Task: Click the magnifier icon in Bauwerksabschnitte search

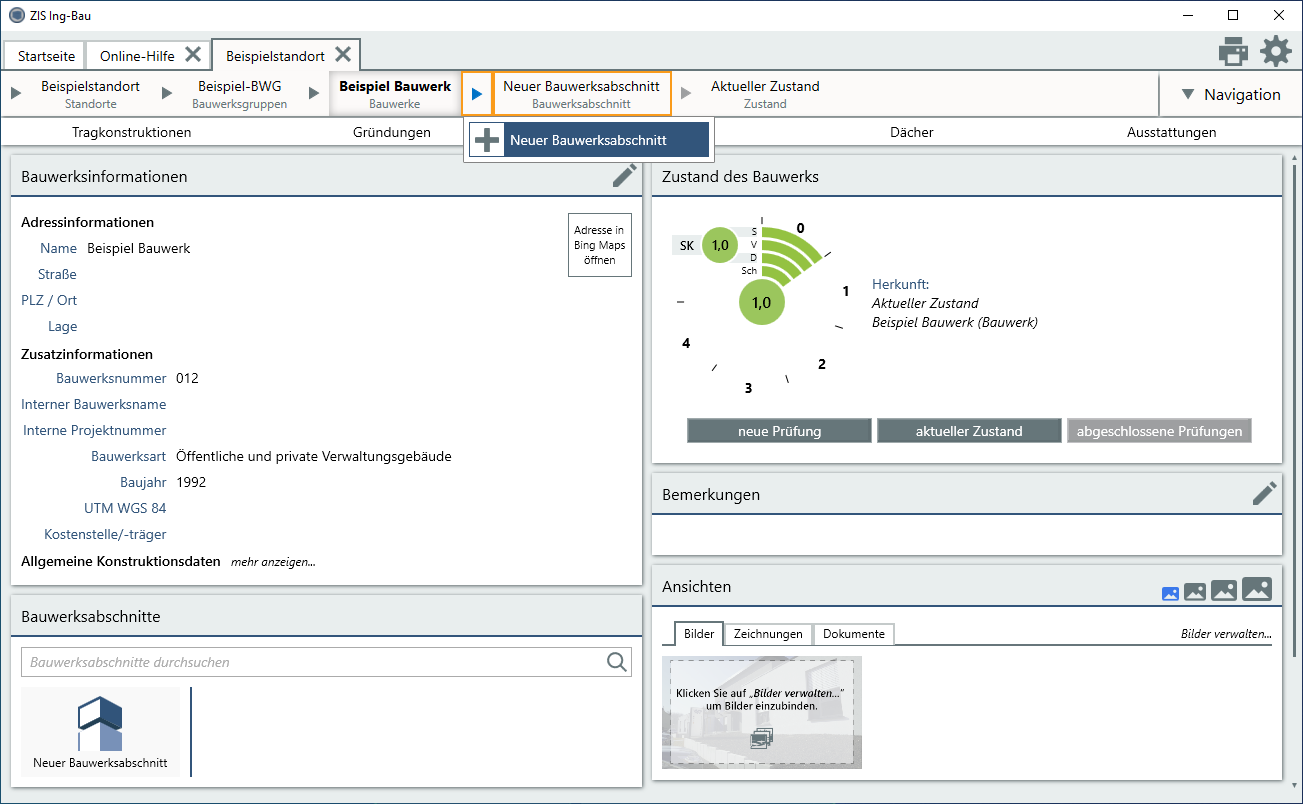Action: point(617,662)
